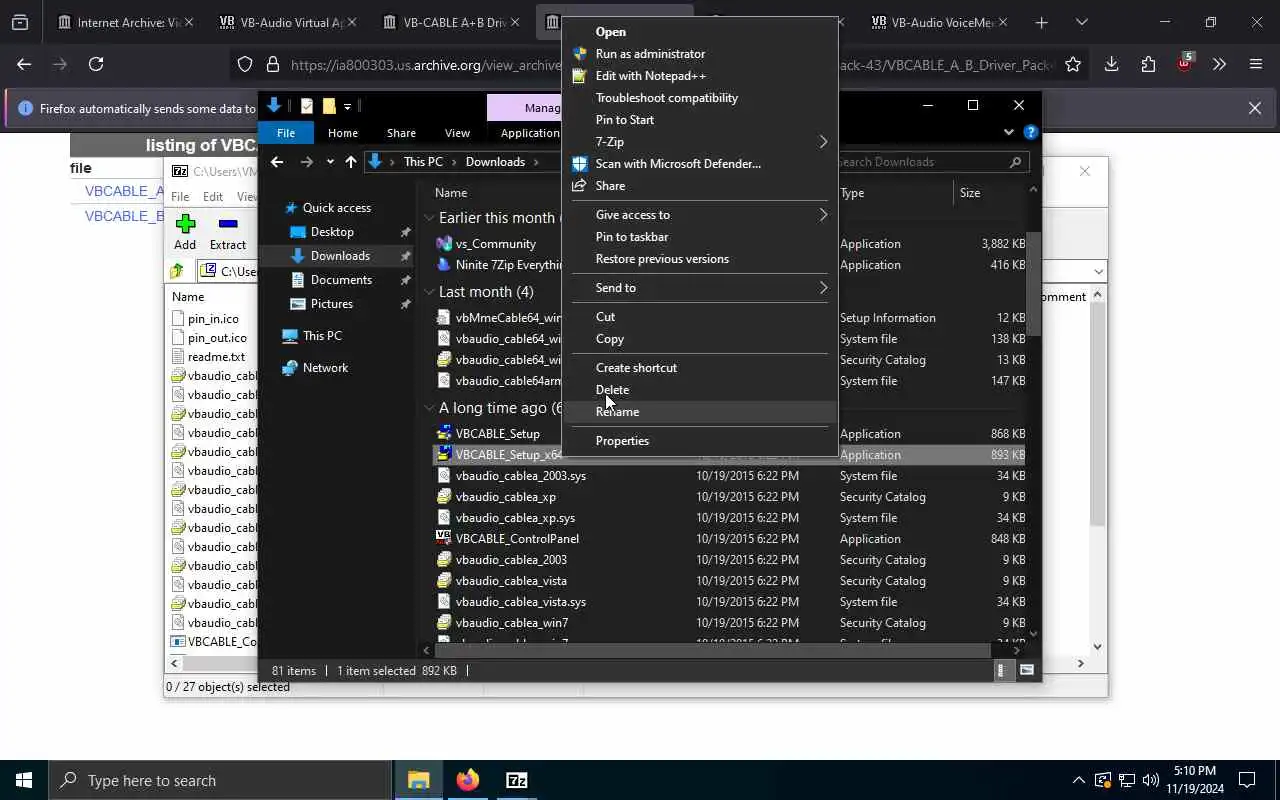Choose Scan with Microsoft Defender
Viewport: 1280px width, 800px height.
(x=678, y=164)
